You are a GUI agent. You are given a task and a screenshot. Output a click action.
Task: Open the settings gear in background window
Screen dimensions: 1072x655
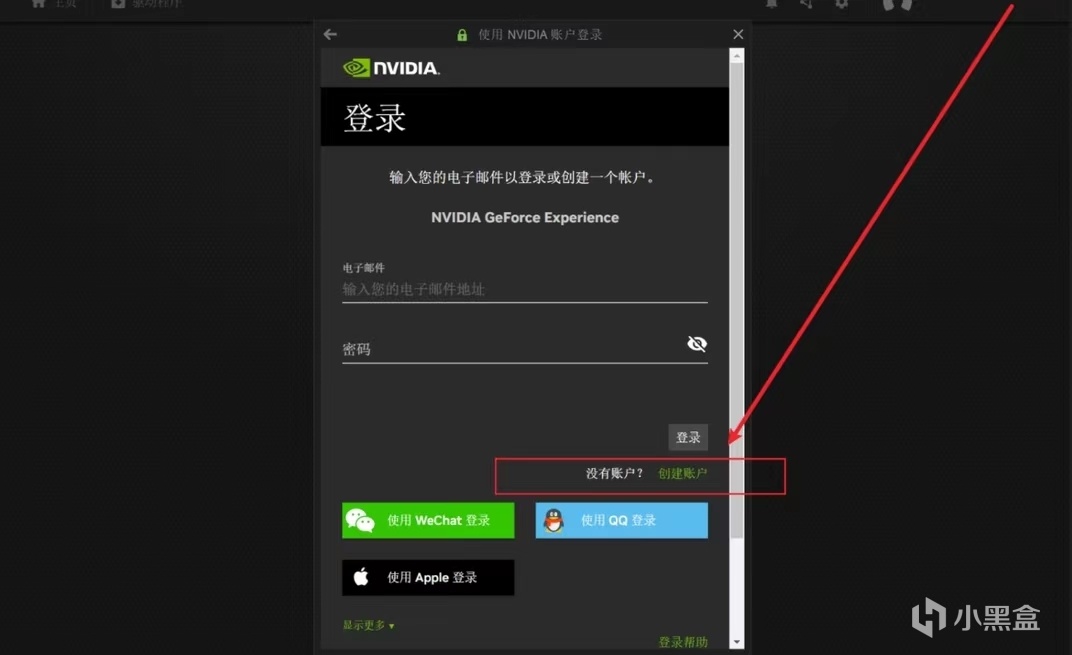tap(842, 4)
